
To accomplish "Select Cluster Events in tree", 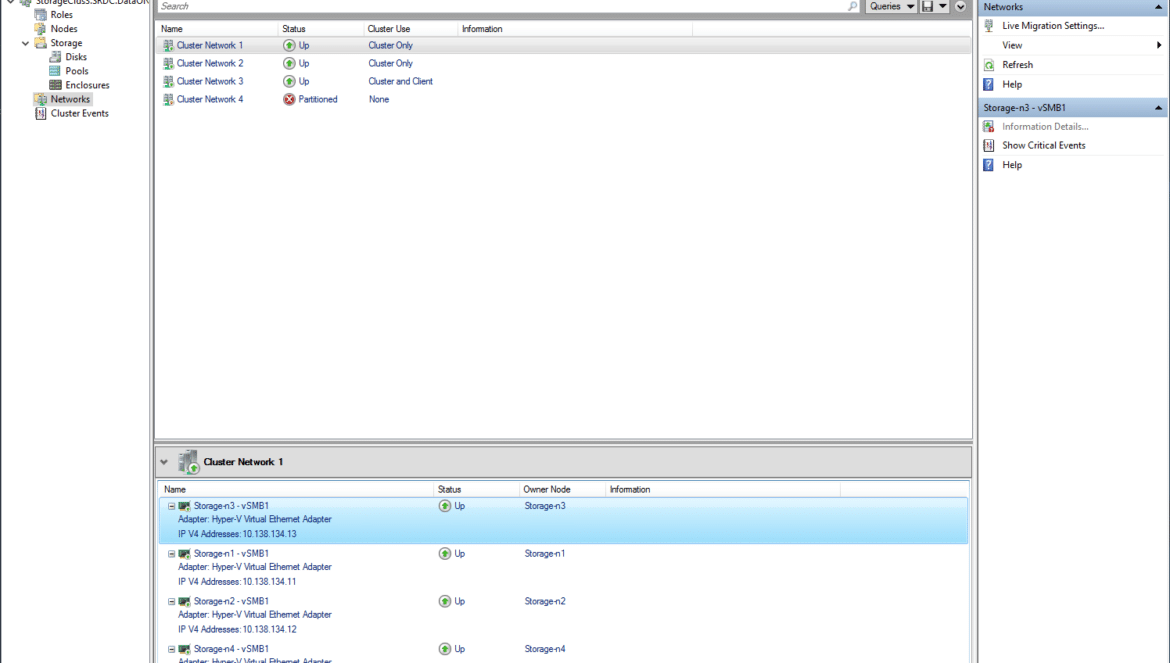I will [79, 113].
